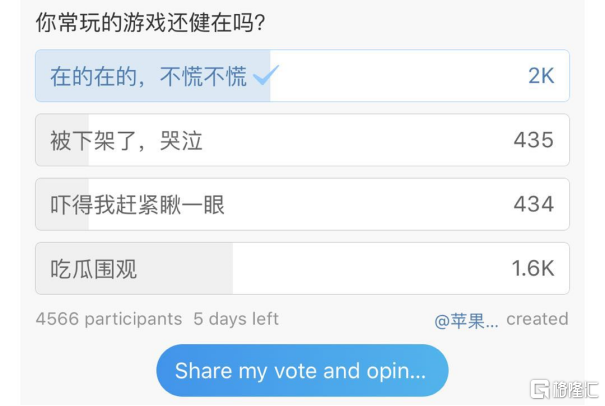Click the 2K vote count
The image size is (605, 406).
[541, 76]
